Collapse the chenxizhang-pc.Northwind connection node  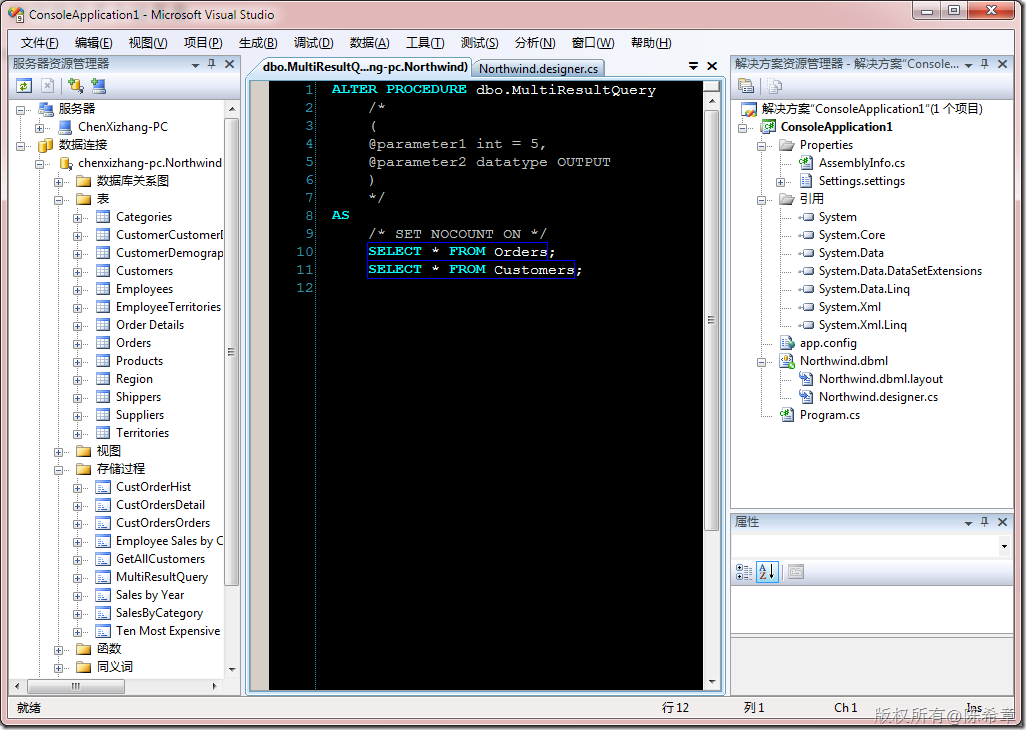click(39, 164)
